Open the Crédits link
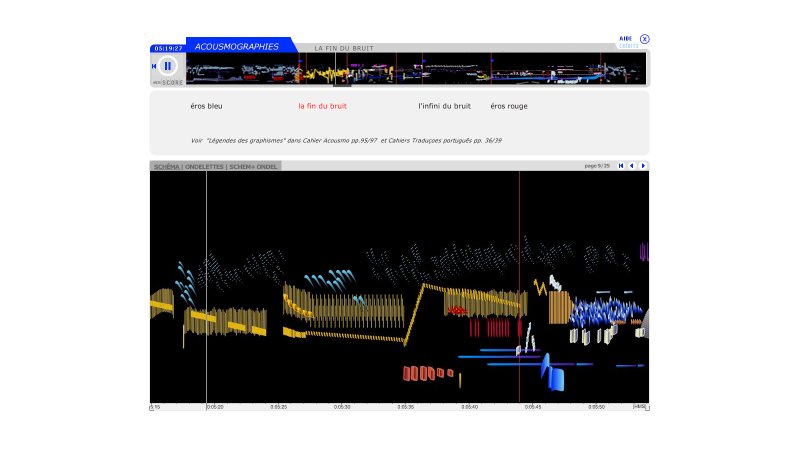 627,45
